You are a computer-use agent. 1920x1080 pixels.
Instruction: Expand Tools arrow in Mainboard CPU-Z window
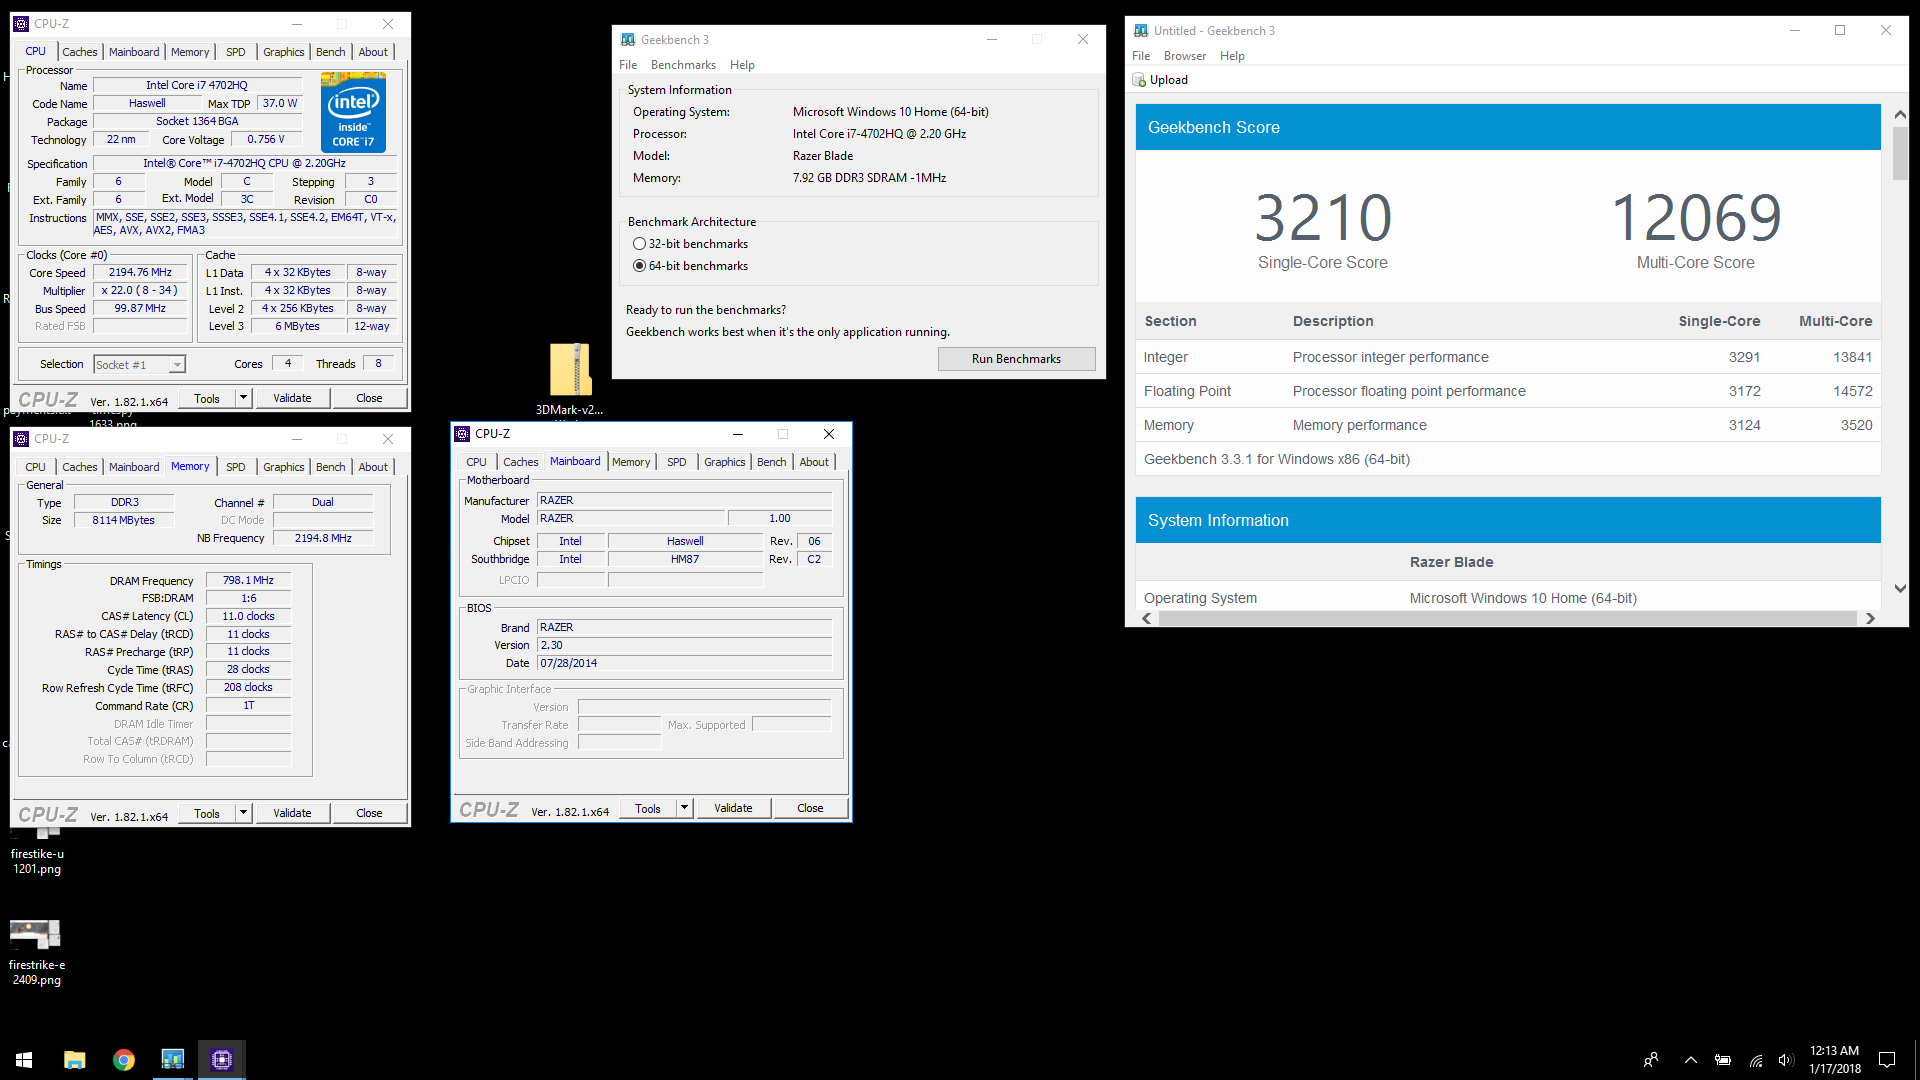pos(684,808)
